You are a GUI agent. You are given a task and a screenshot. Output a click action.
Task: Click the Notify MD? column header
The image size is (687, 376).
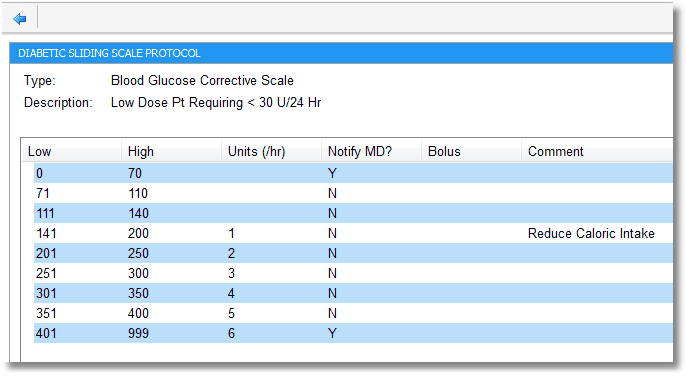point(371,152)
